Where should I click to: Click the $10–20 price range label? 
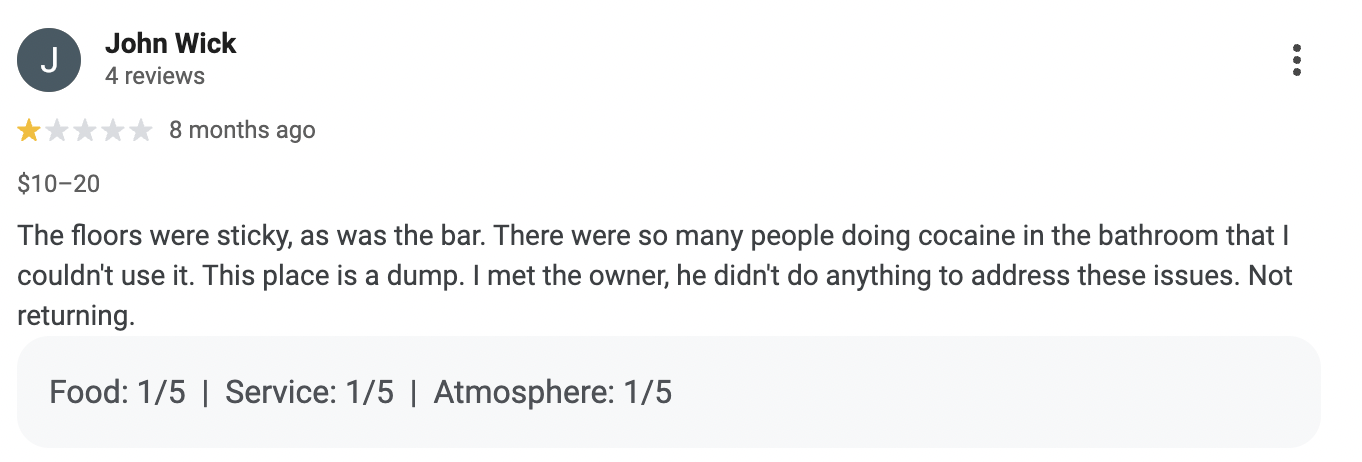tap(59, 184)
